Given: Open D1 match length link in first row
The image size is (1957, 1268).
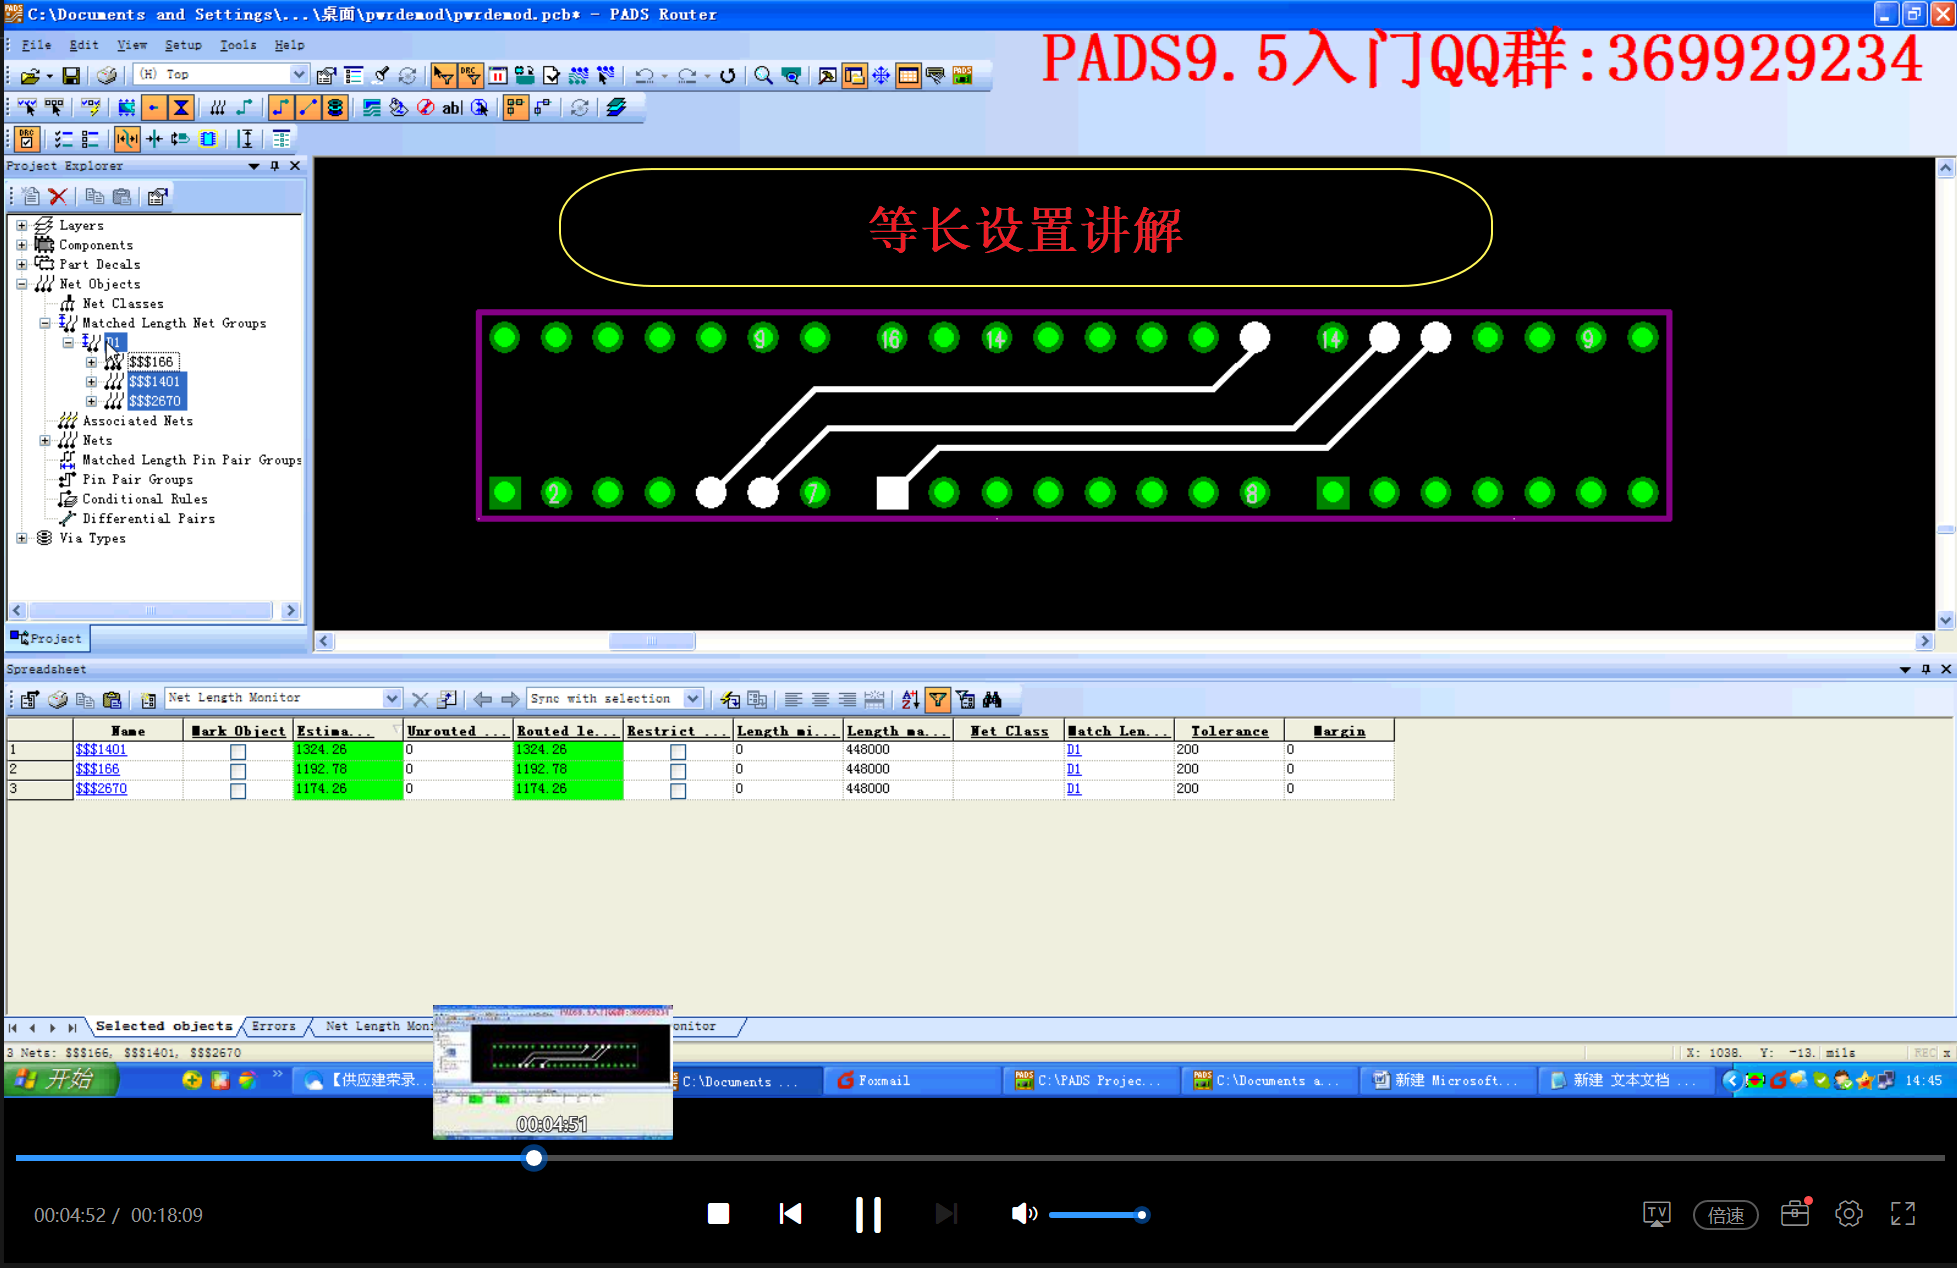Looking at the screenshot, I should 1074,749.
